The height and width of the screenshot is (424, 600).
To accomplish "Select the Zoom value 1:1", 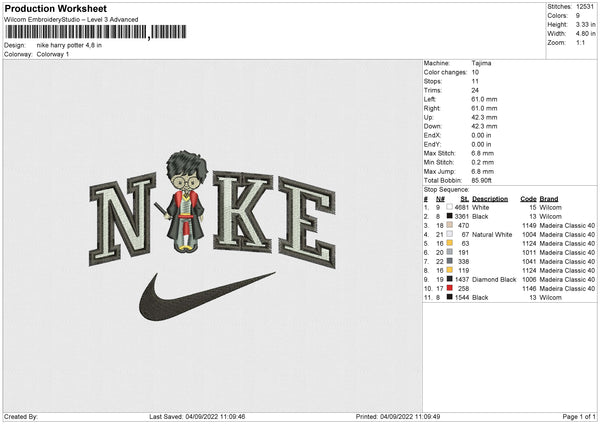I will pyautogui.click(x=580, y=42).
